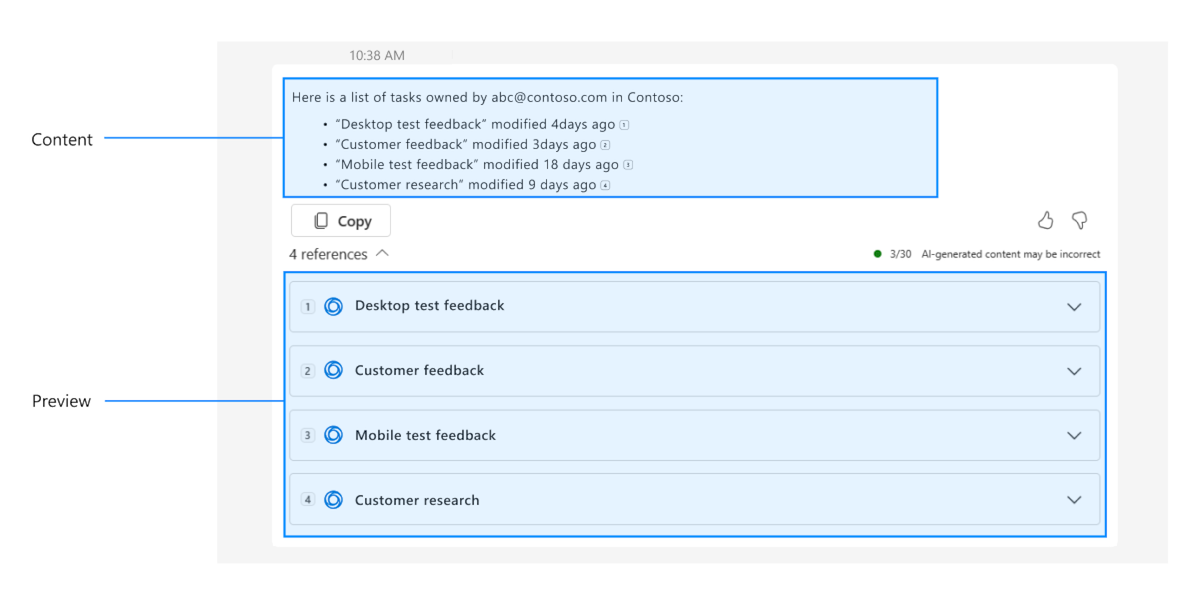Expand the Customer feedback reference chevron

coord(1074,371)
